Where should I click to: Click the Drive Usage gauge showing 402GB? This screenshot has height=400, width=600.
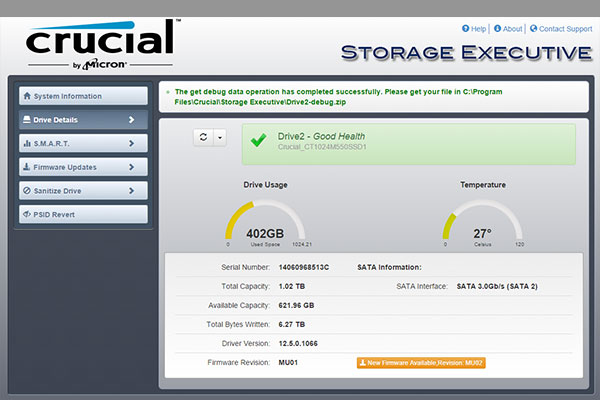tap(265, 224)
